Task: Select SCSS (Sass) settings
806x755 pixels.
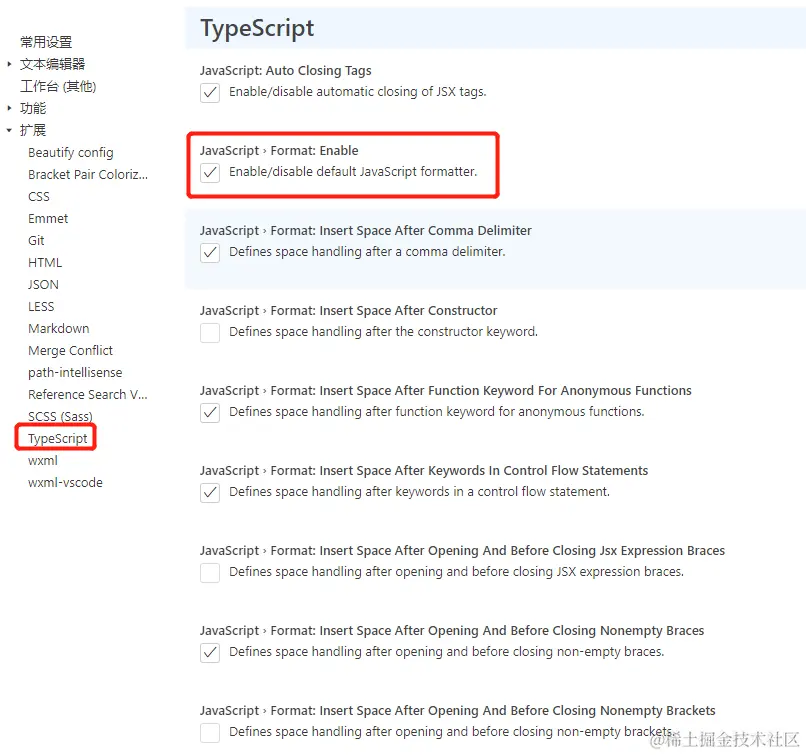Action: pyautogui.click(x=60, y=416)
